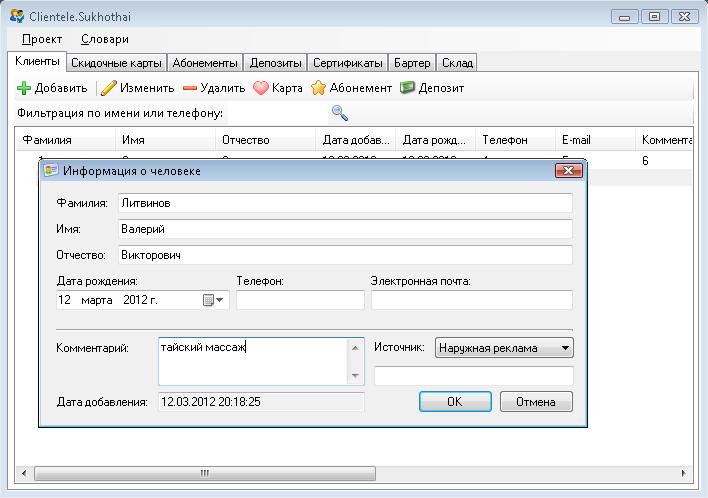Switch to the Депозиты tab
This screenshot has height=498, width=708.
click(x=275, y=63)
